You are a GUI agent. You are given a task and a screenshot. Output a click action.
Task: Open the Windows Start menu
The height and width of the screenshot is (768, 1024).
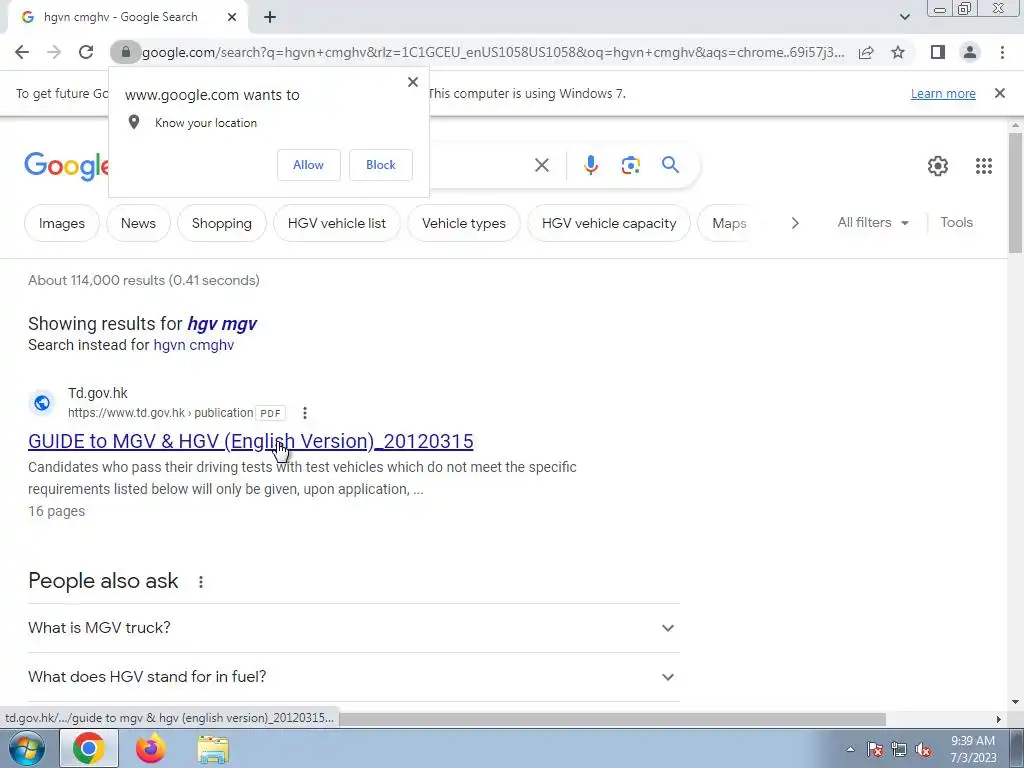click(26, 748)
